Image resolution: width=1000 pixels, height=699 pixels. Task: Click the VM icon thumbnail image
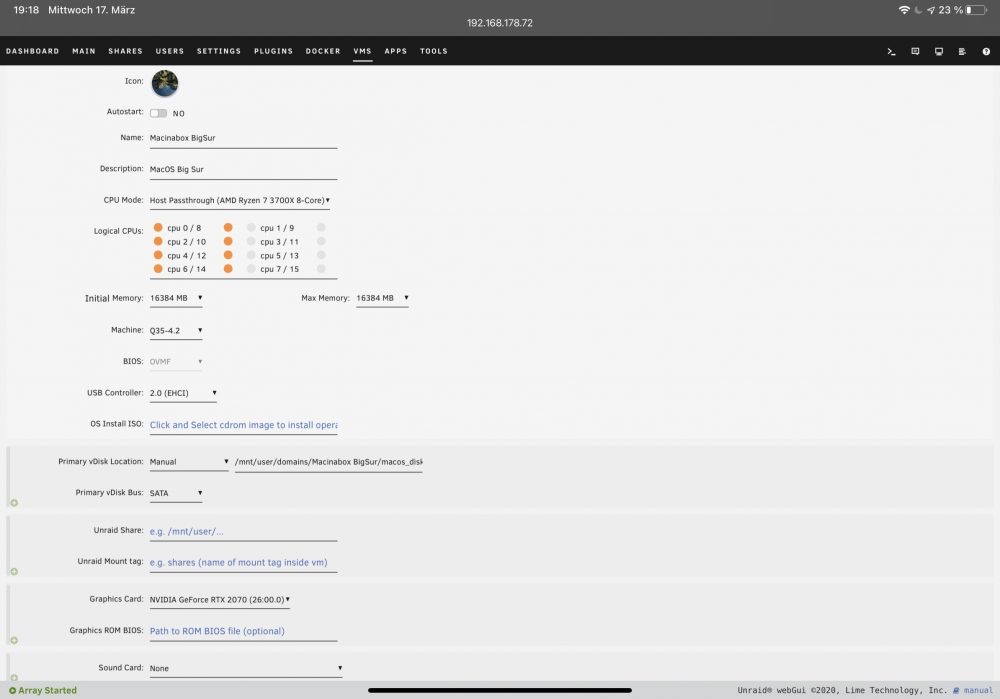(165, 84)
